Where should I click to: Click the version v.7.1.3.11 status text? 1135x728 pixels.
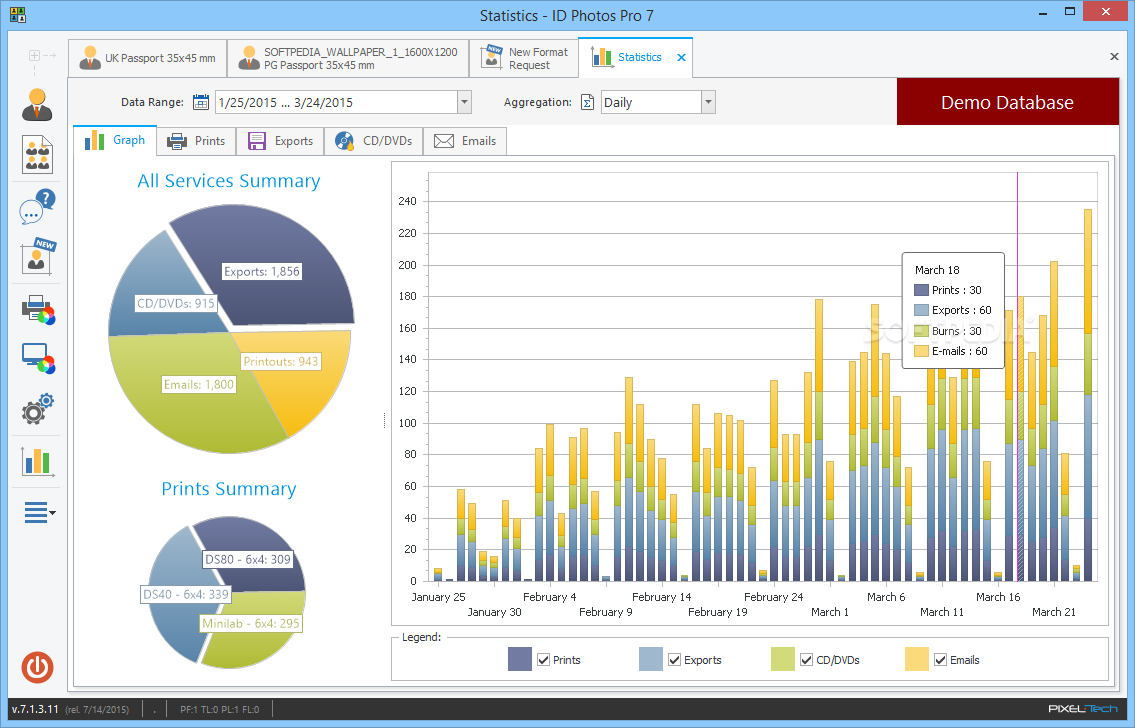tap(35, 709)
